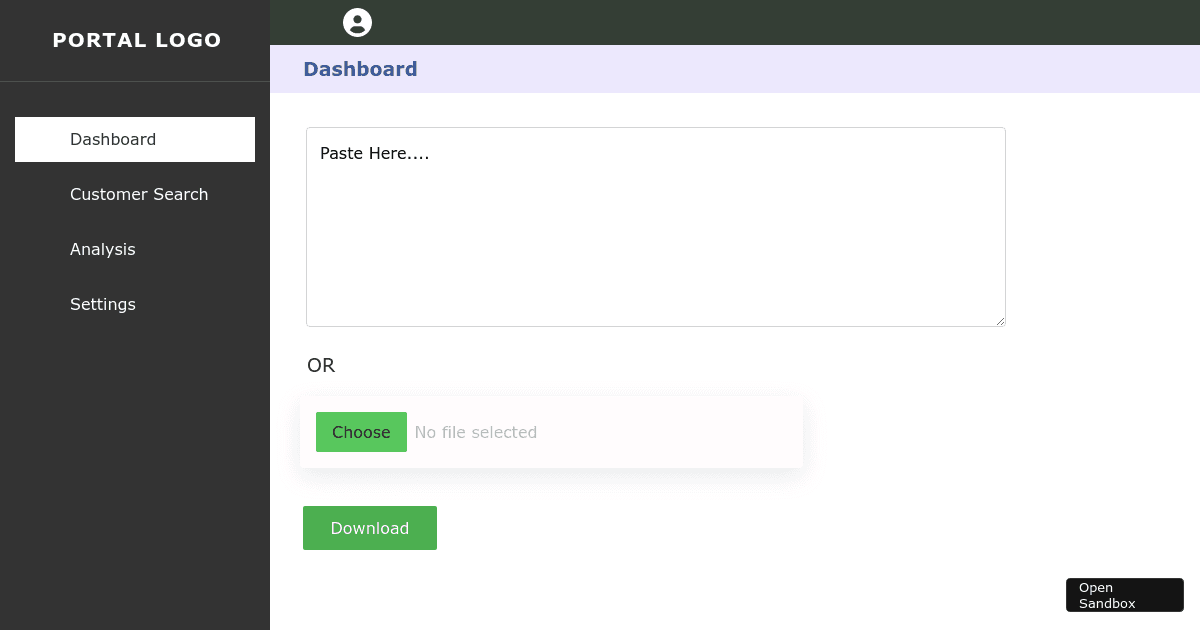
Task: Click the Download button
Action: tap(369, 527)
